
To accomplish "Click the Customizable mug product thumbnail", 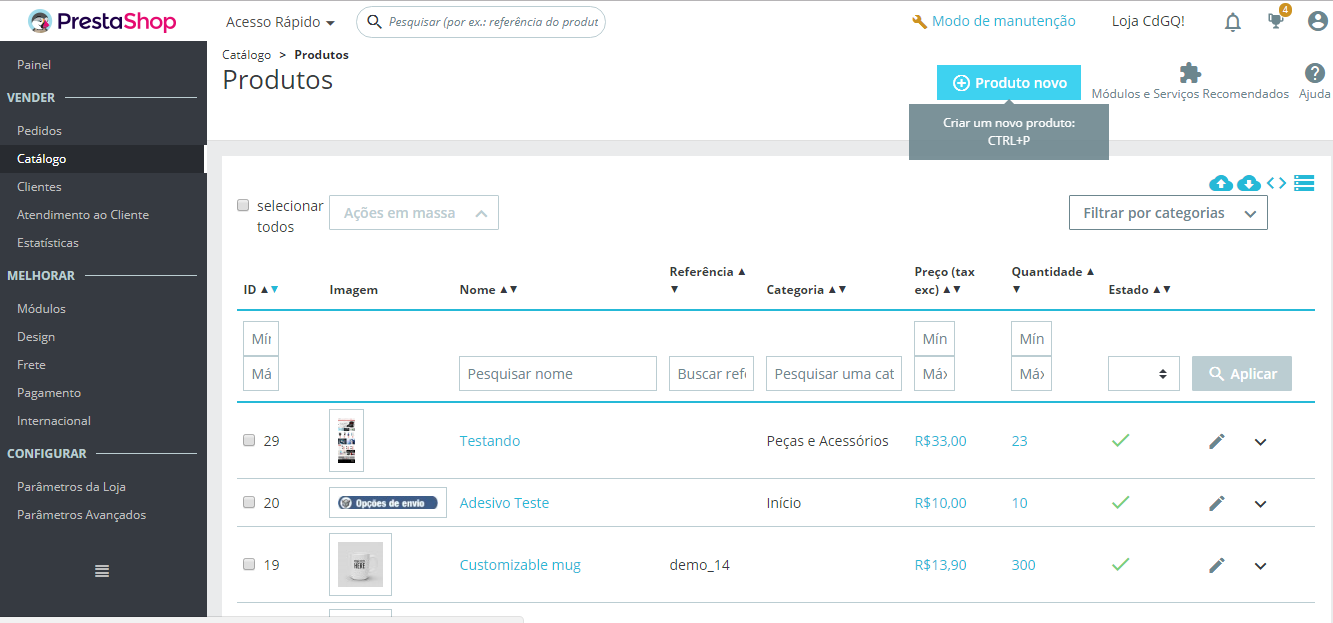I will pyautogui.click(x=360, y=564).
